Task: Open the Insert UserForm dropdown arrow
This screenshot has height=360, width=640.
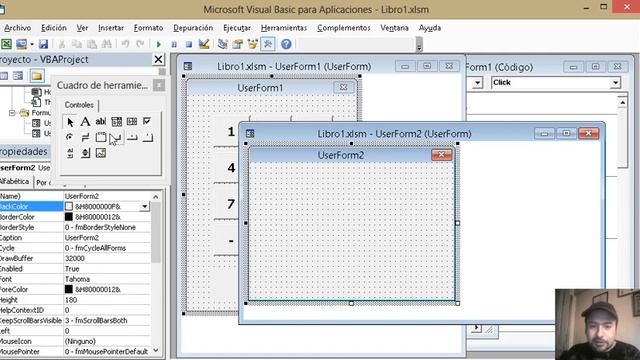Action: 32,44
